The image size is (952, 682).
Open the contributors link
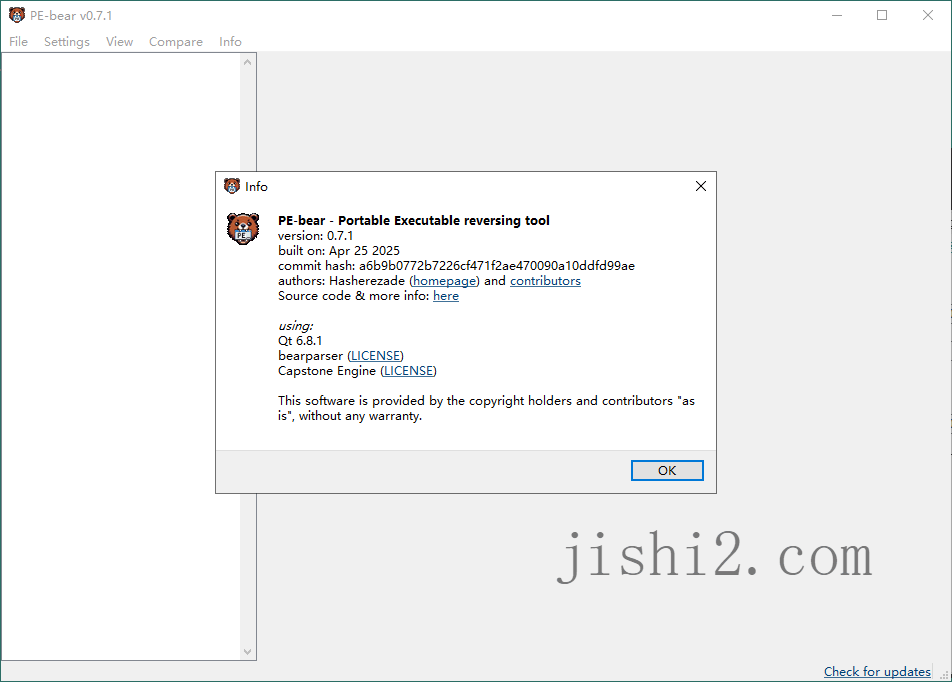click(x=545, y=281)
